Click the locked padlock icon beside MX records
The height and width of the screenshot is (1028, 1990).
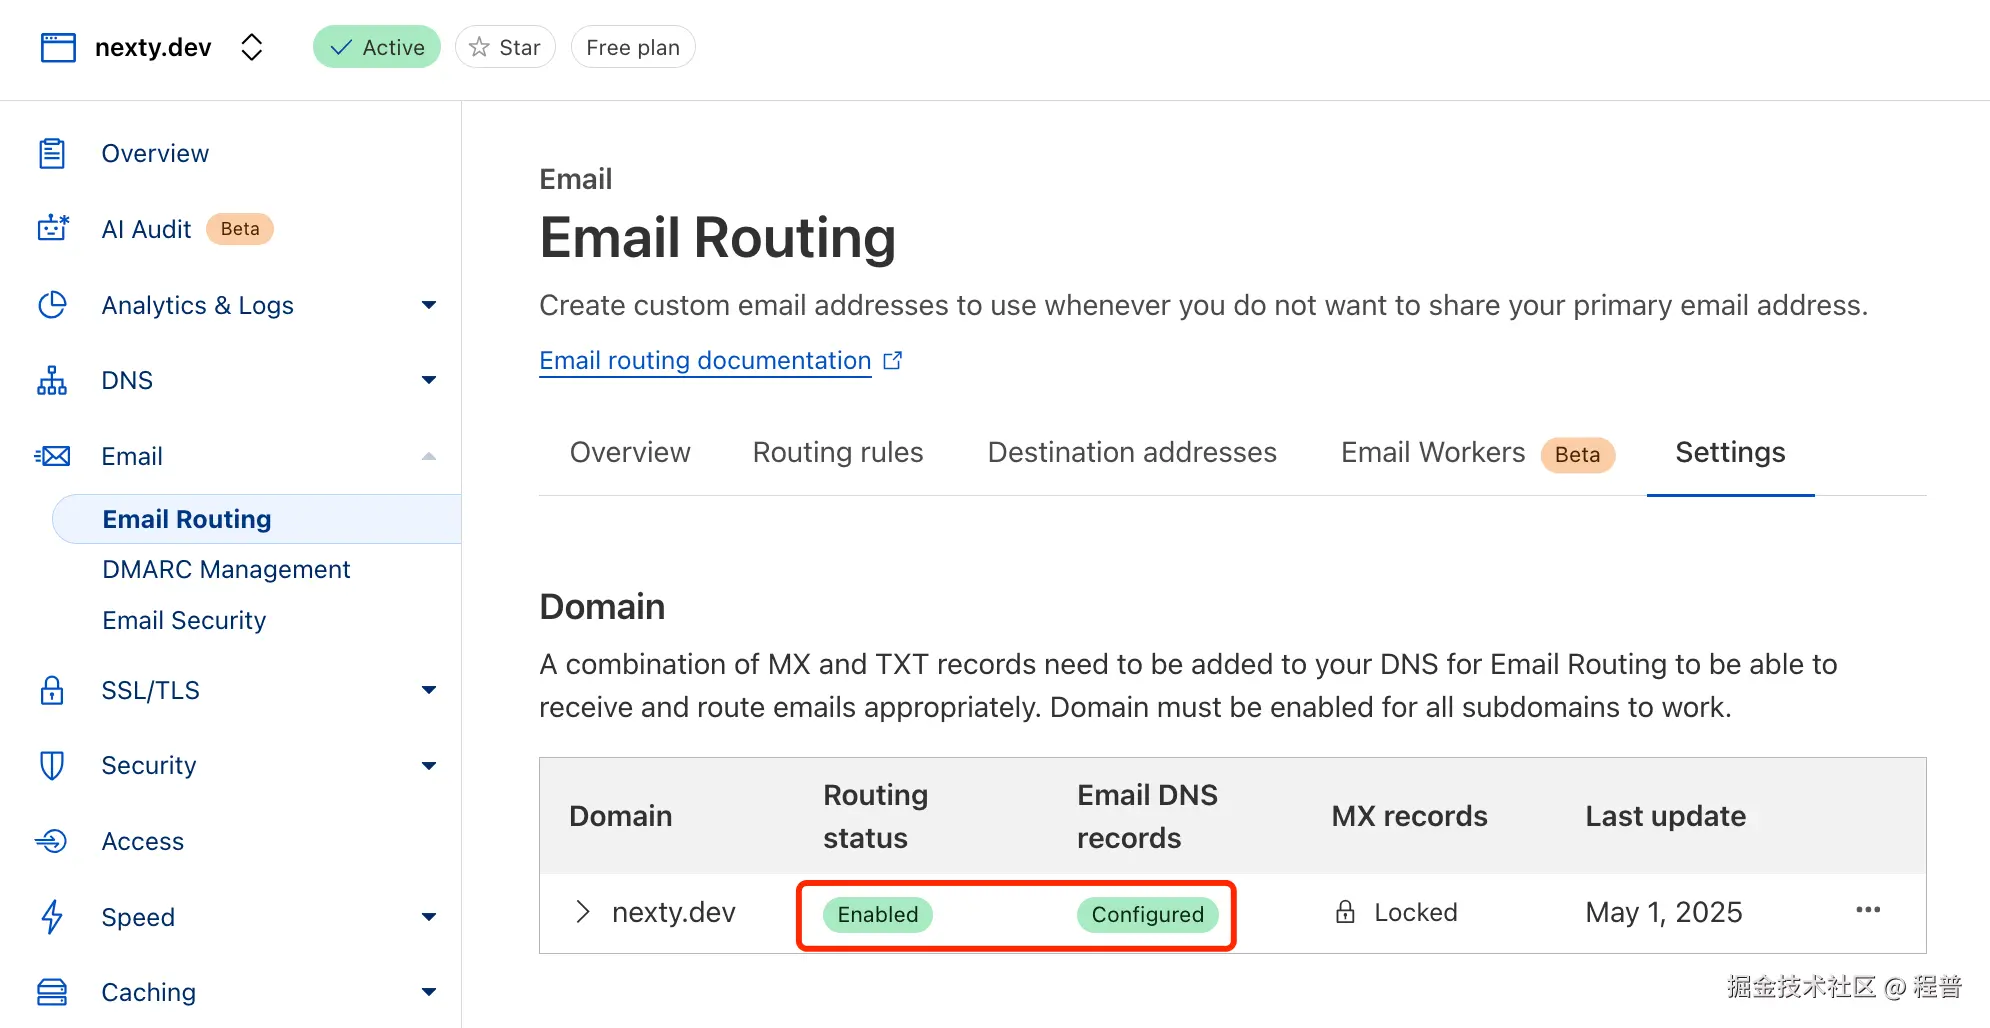click(1344, 911)
